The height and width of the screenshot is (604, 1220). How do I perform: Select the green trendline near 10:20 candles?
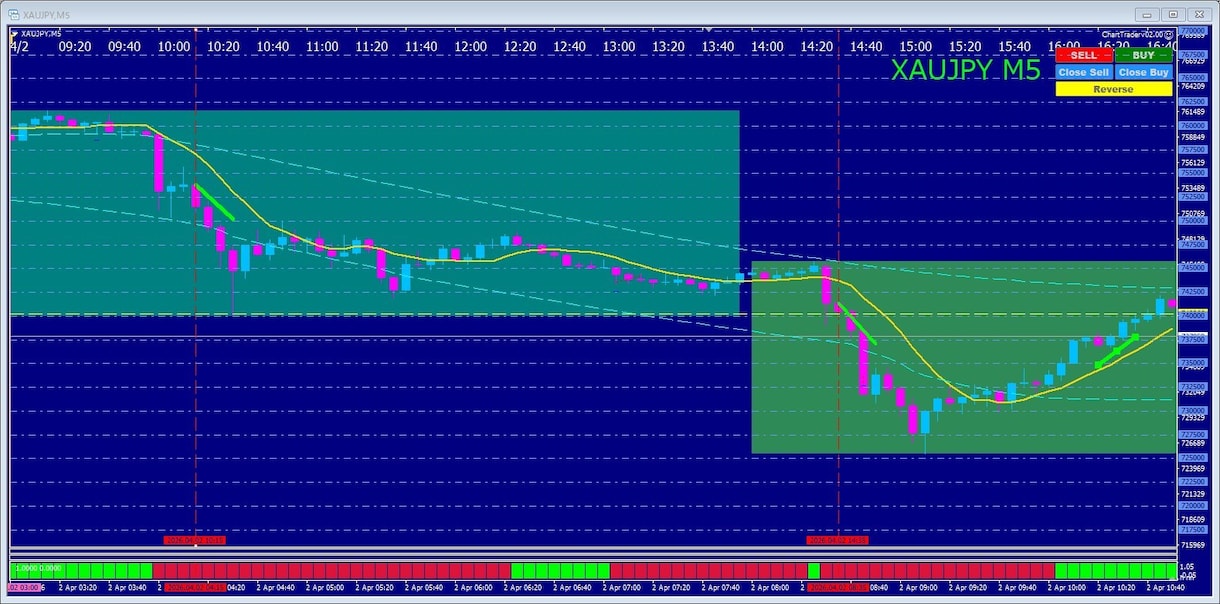click(215, 202)
